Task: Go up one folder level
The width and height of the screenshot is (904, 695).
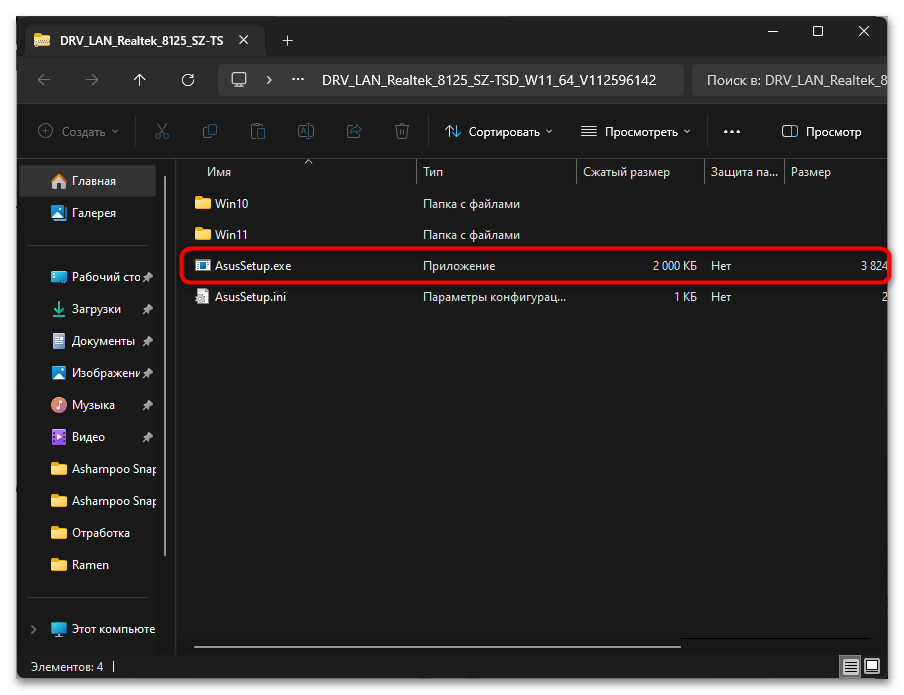Action: coord(140,80)
